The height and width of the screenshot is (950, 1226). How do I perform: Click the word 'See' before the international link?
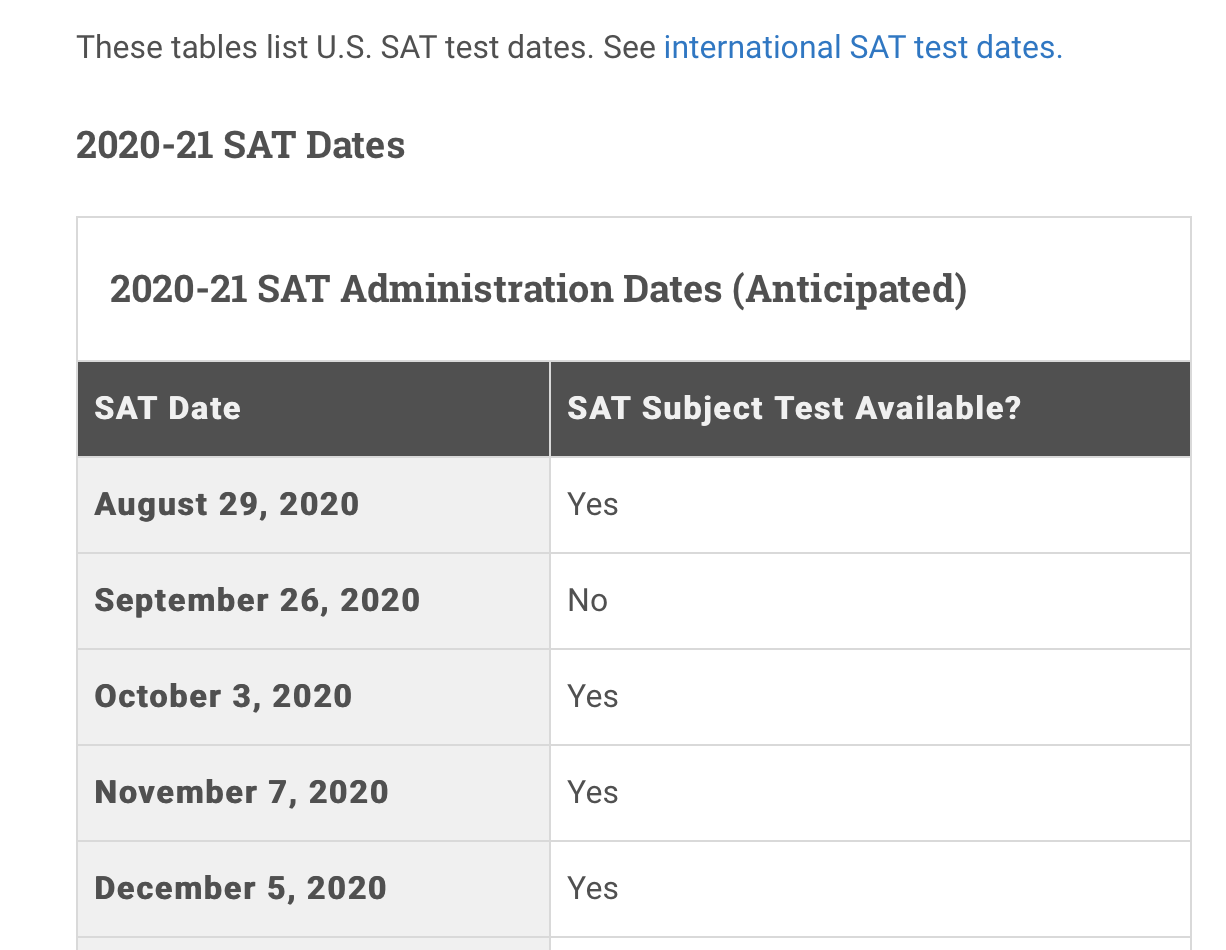pyautogui.click(x=630, y=47)
